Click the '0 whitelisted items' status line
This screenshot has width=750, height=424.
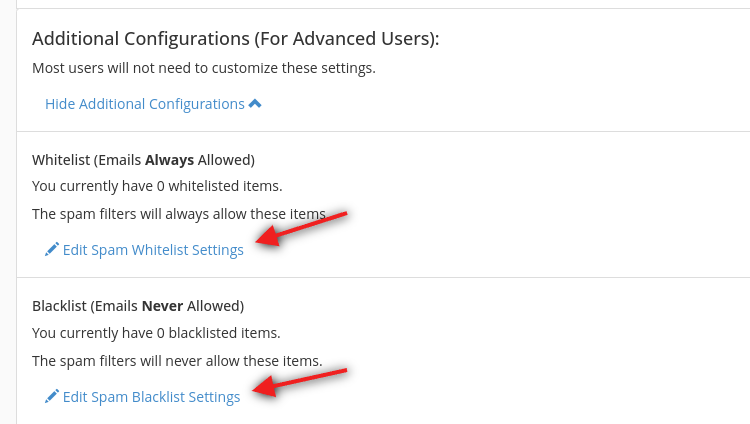[x=157, y=186]
